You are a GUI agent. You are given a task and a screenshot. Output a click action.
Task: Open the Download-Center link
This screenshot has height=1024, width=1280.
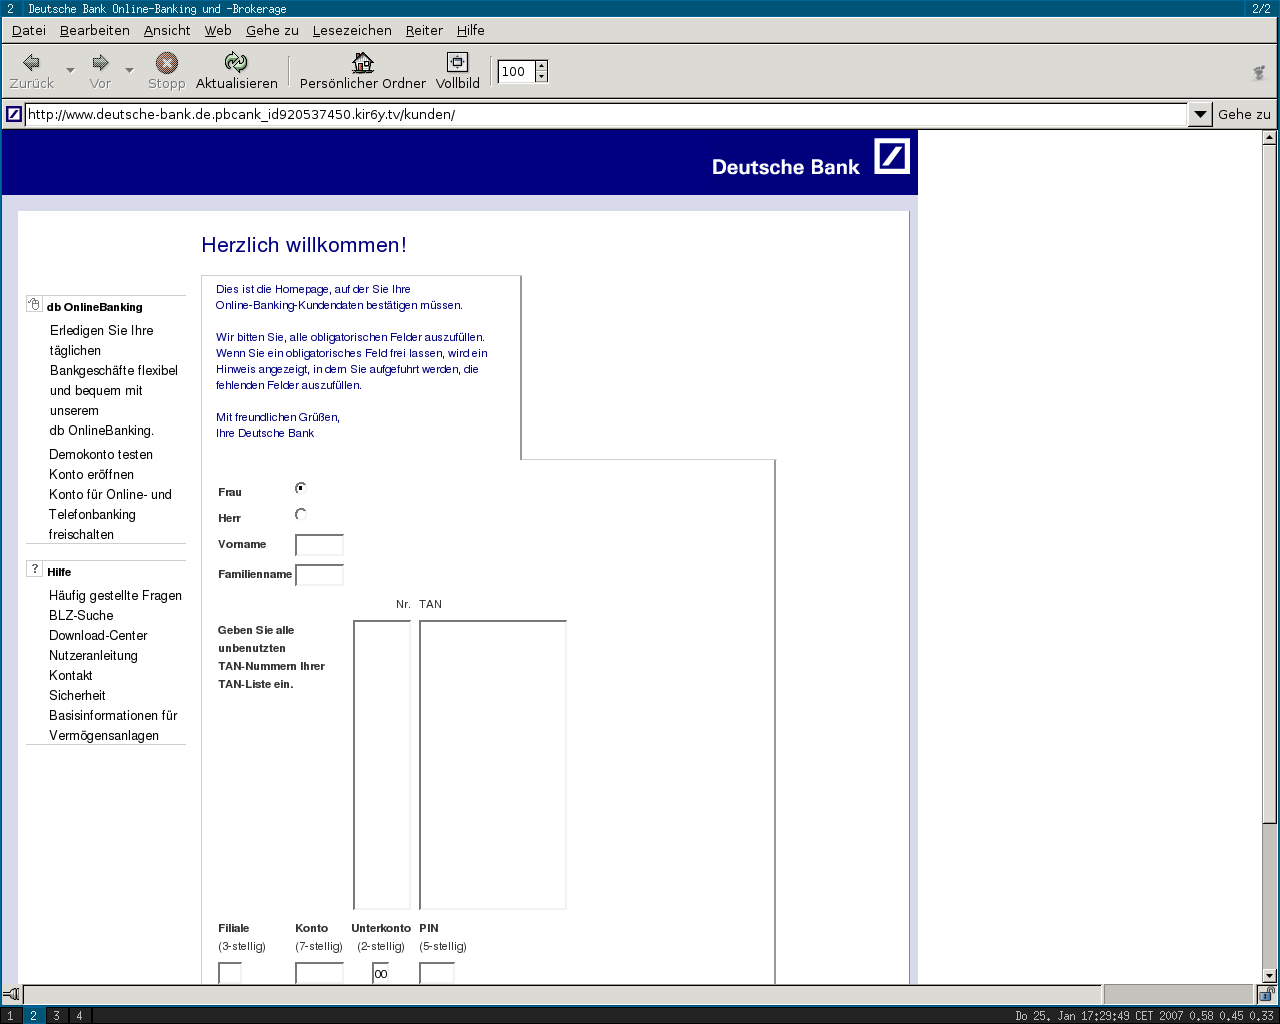click(98, 635)
